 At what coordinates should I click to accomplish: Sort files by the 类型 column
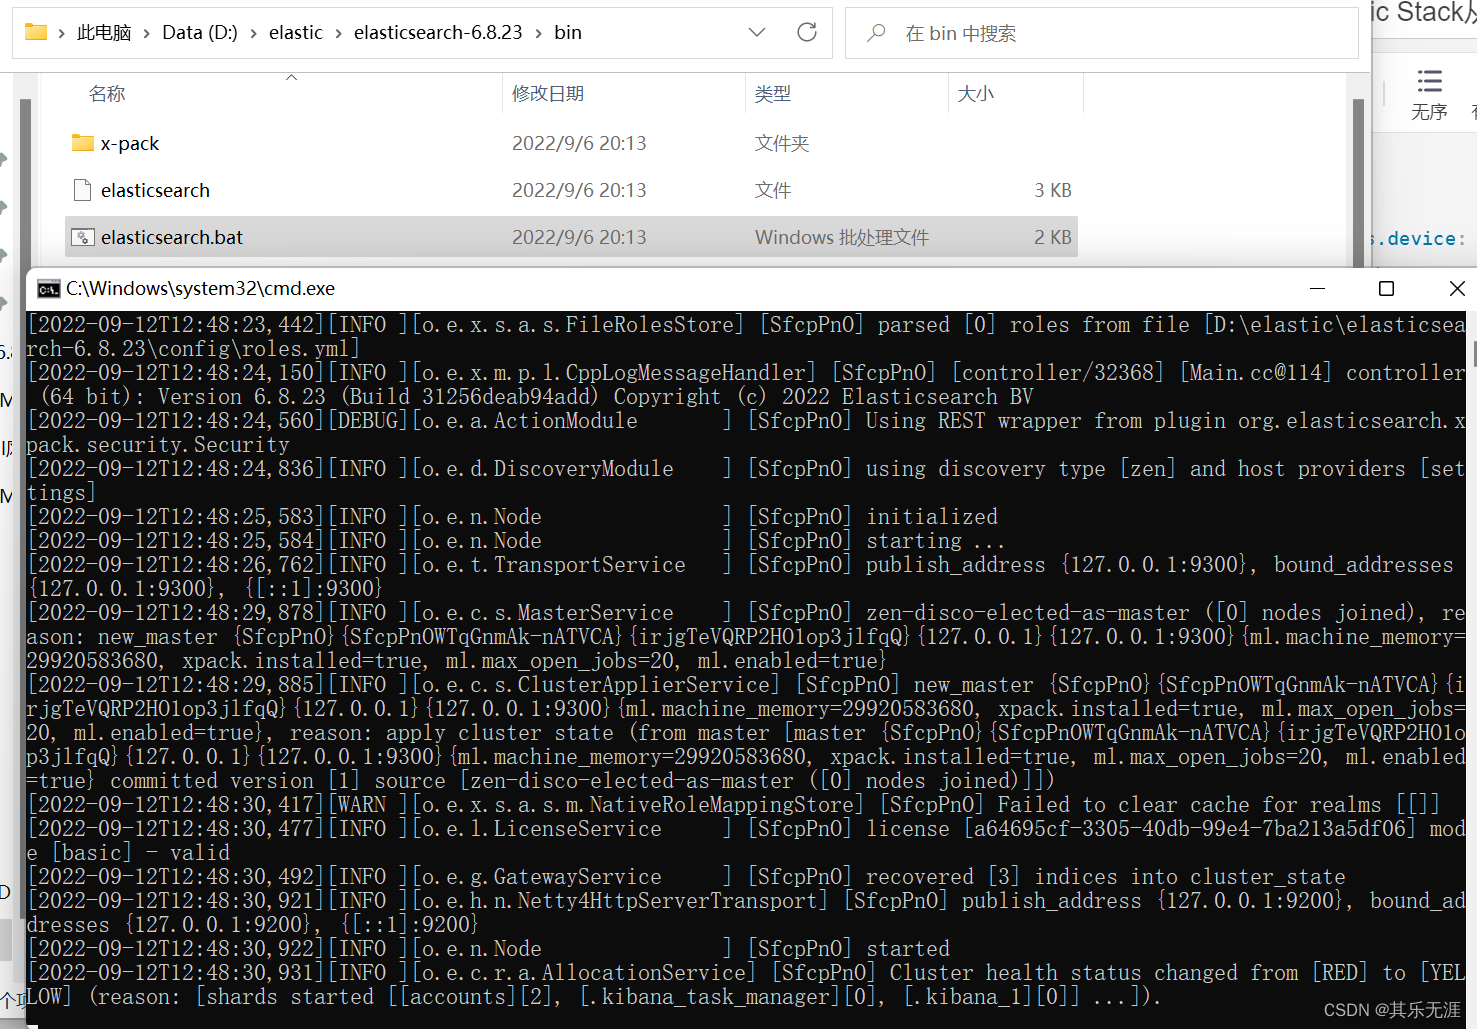point(773,92)
